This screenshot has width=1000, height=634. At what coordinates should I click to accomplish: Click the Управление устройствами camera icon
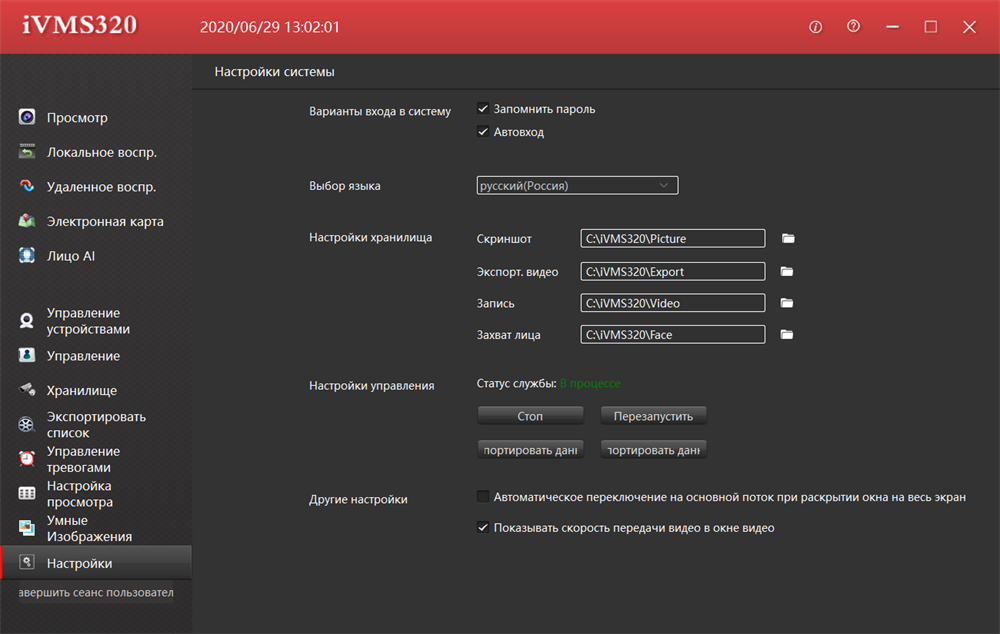coord(27,320)
